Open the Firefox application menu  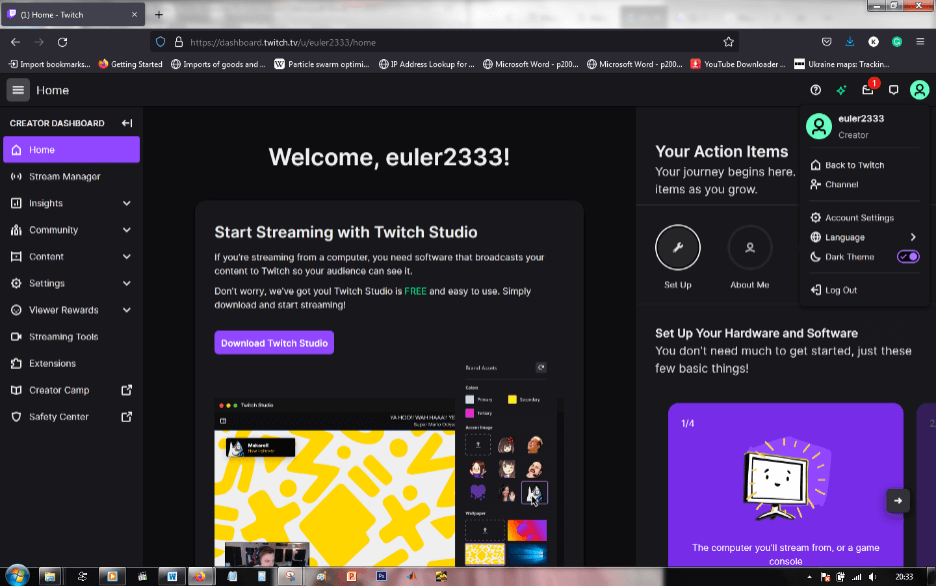tap(920, 42)
